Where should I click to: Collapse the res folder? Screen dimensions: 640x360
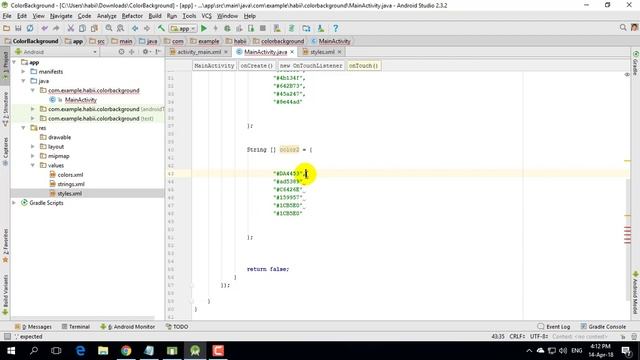click(x=23, y=128)
